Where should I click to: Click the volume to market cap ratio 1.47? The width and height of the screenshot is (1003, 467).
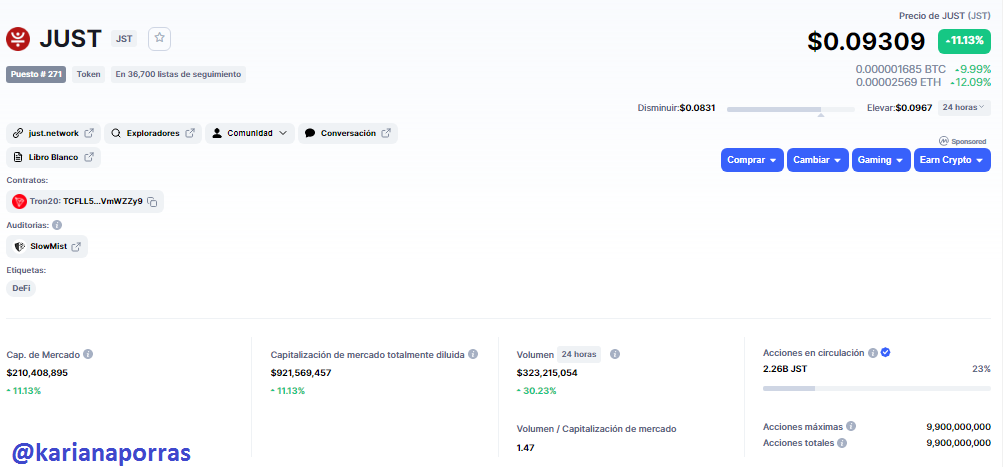tap(525, 448)
